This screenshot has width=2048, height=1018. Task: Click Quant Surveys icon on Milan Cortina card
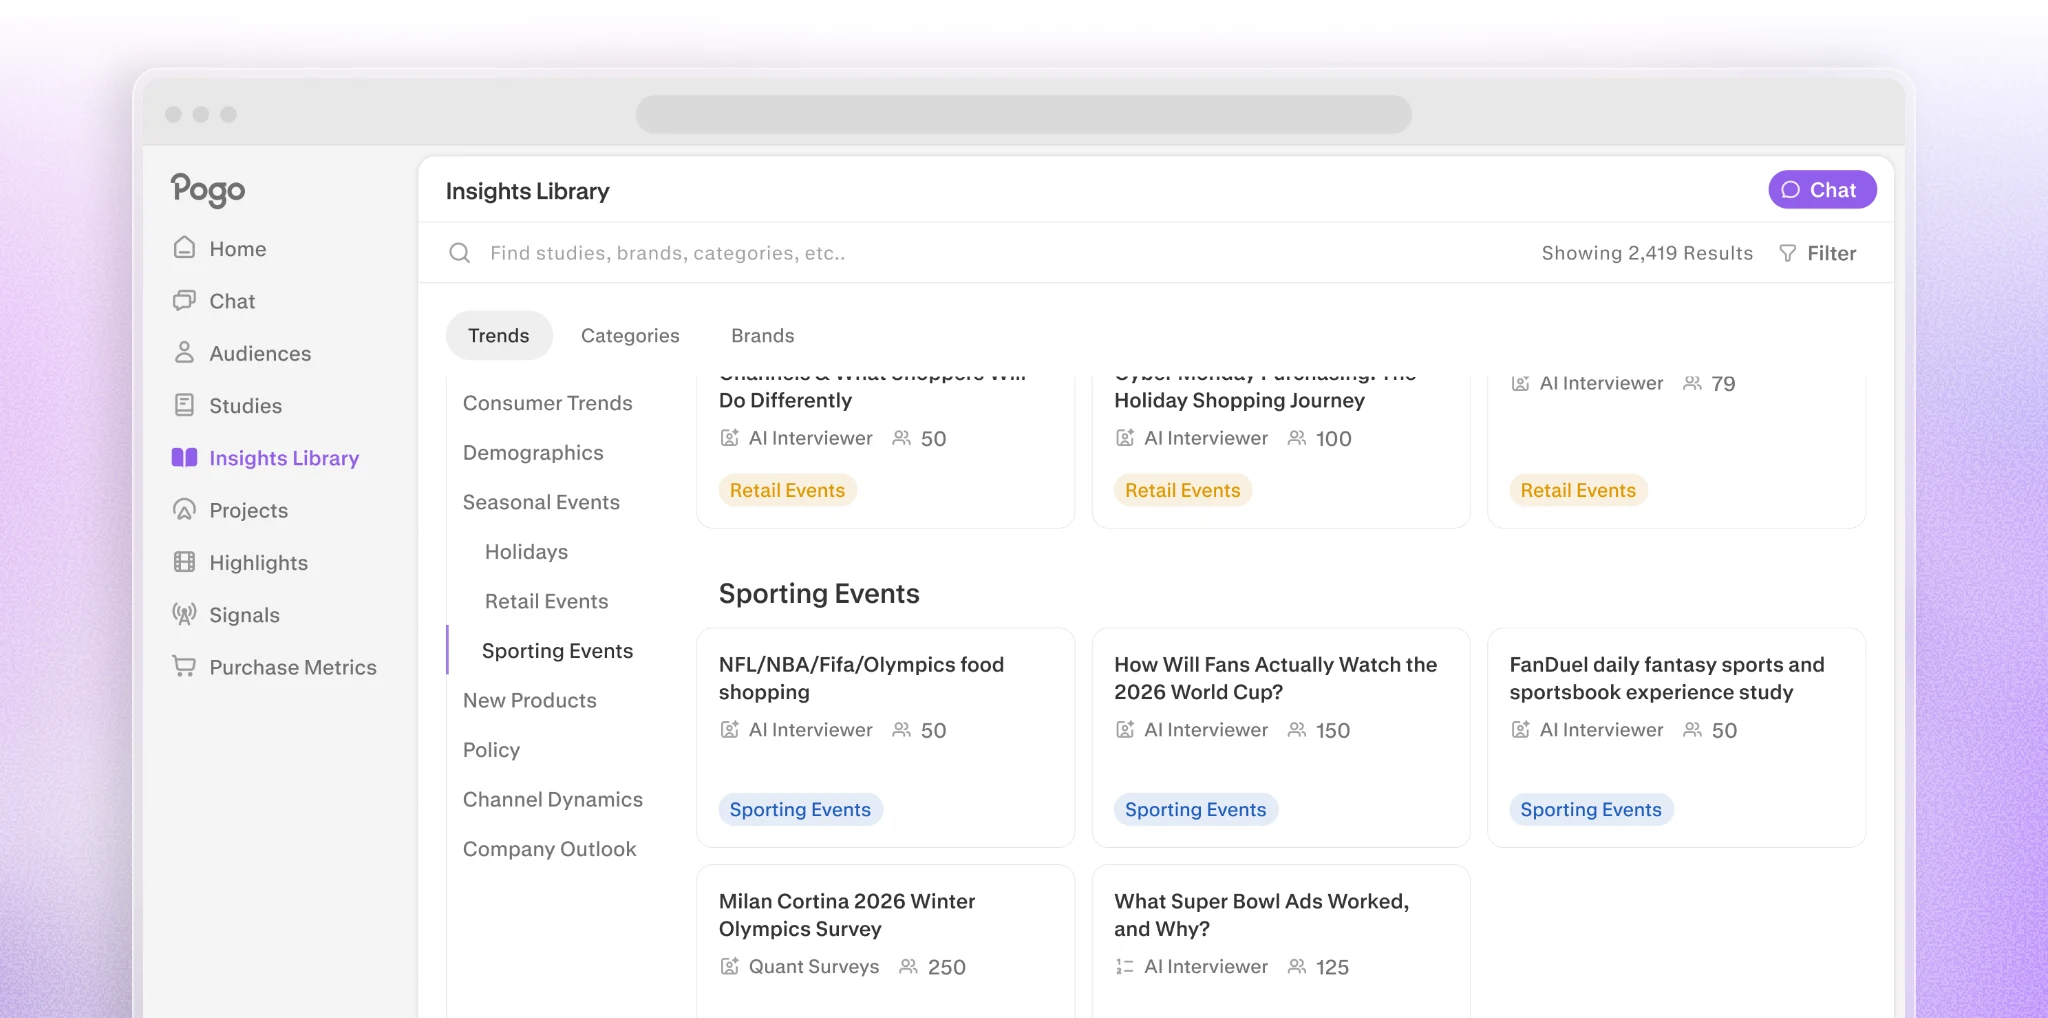730,966
